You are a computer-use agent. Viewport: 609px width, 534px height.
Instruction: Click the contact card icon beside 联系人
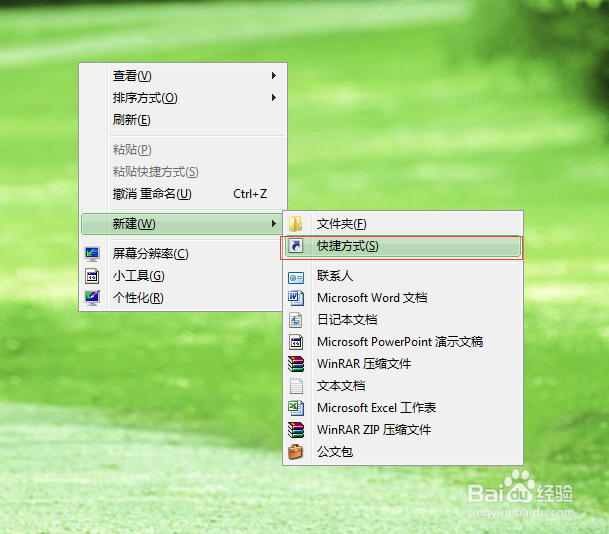pos(296,278)
